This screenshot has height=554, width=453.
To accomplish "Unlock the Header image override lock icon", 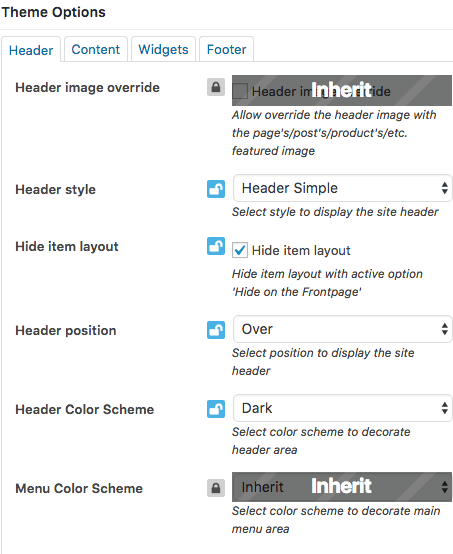I will click(216, 87).
